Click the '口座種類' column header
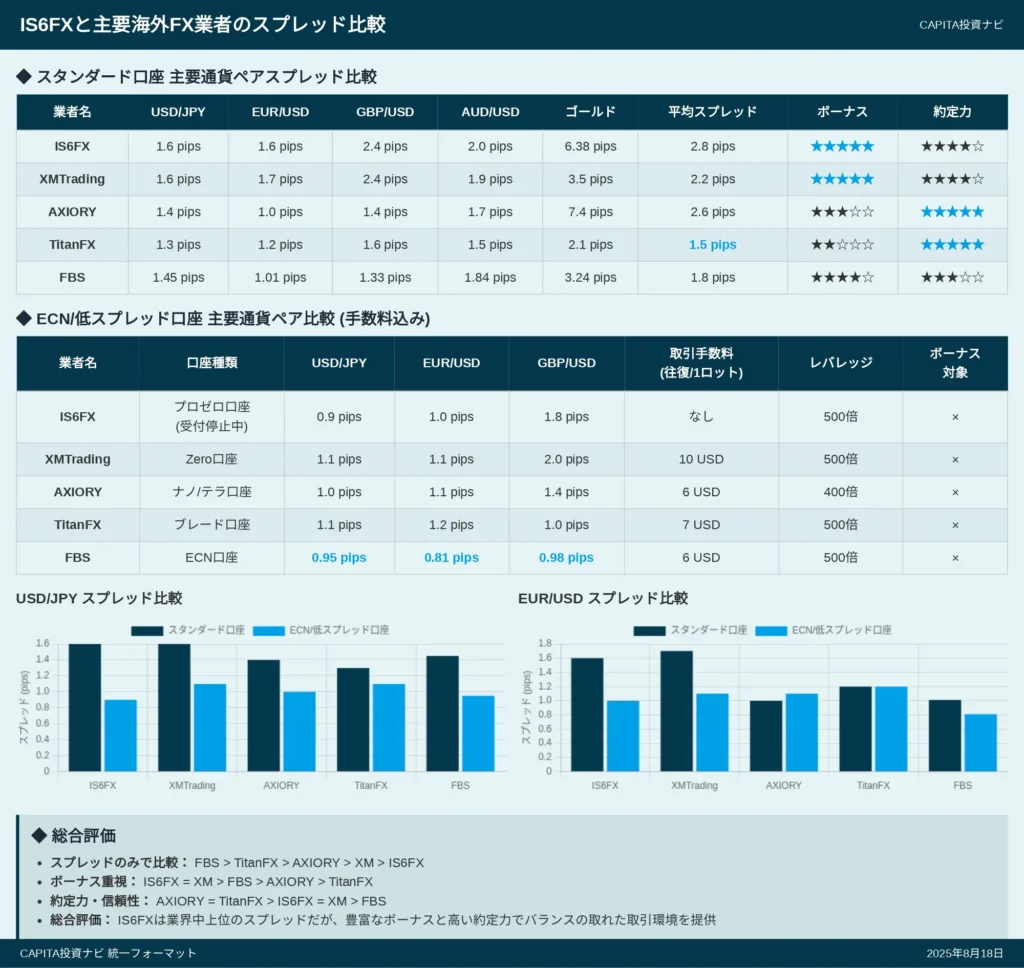Image resolution: width=1024 pixels, height=968 pixels. (212, 363)
